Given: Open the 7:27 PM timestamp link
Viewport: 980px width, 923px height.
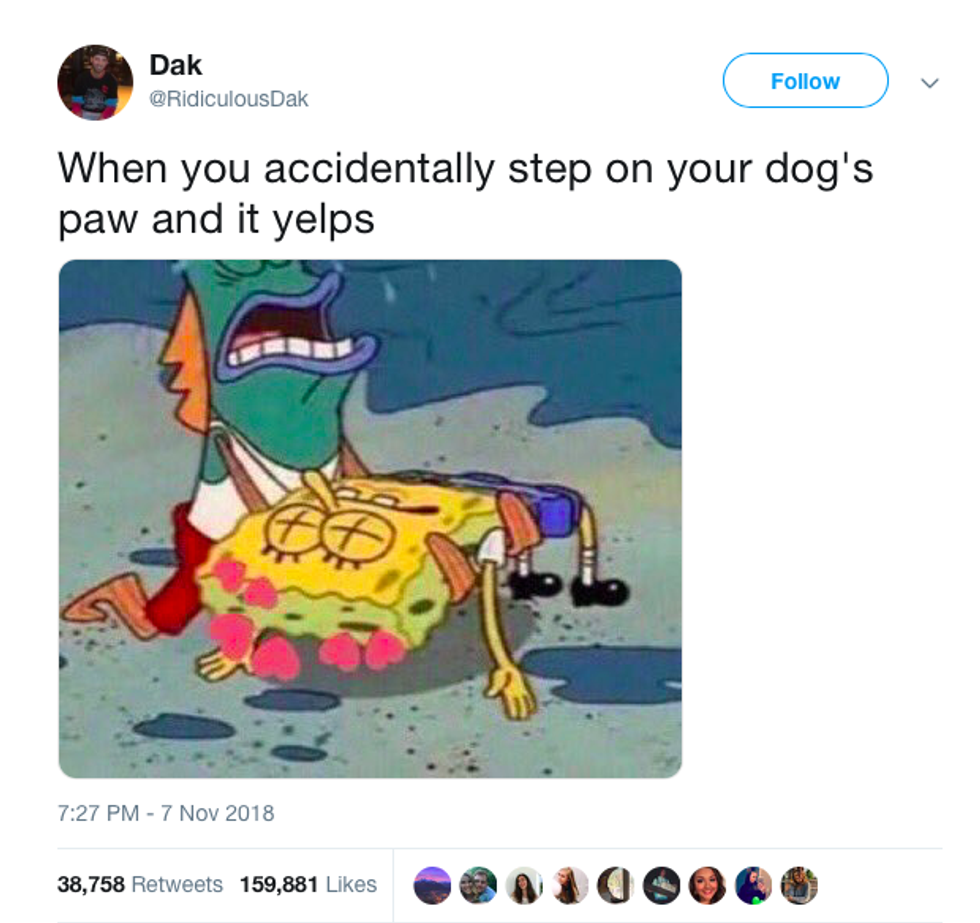Looking at the screenshot, I should (98, 813).
